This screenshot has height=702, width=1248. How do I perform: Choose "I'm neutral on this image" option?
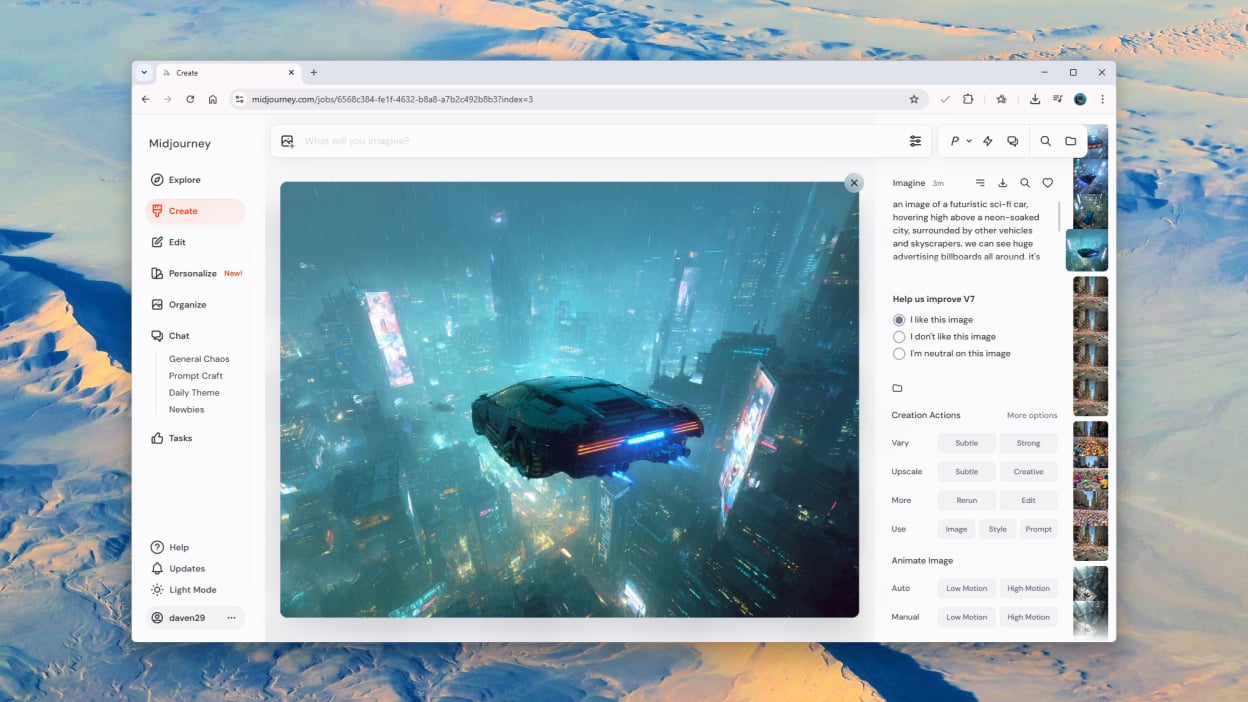point(899,354)
